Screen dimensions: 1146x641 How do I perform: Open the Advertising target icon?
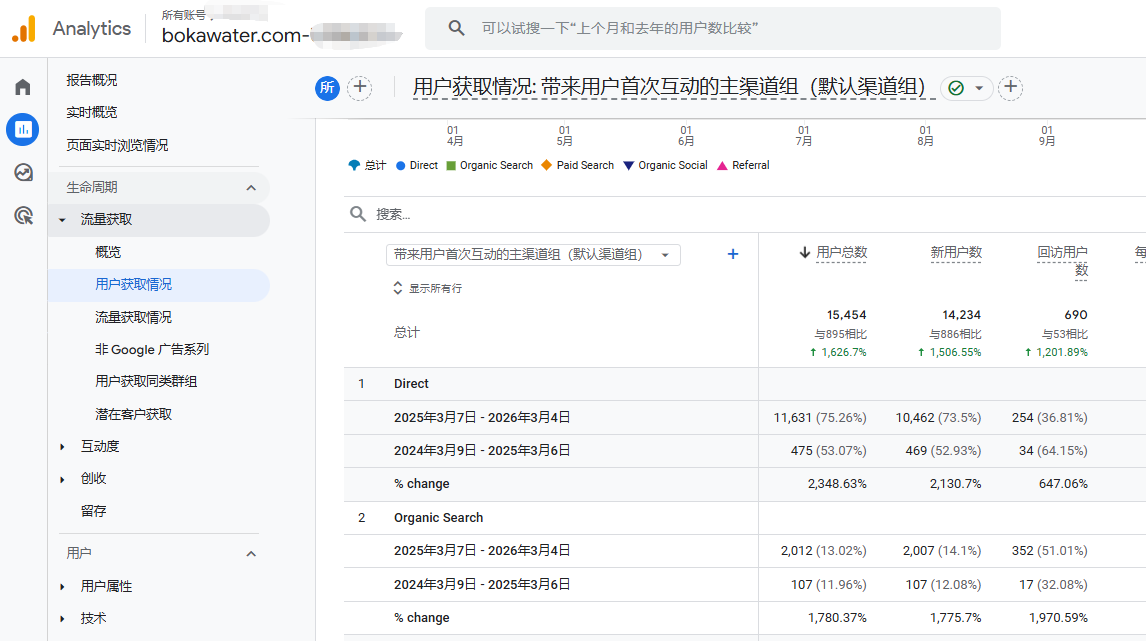(x=23, y=215)
